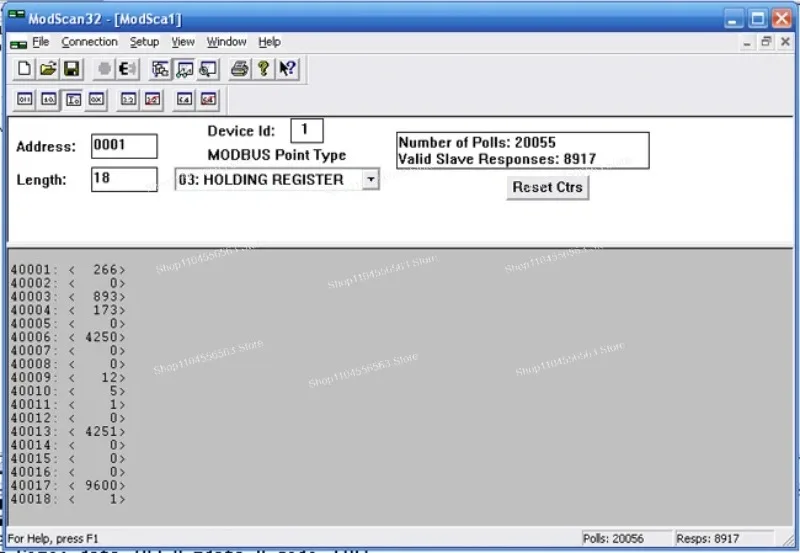Select the hex display format icon
The width and height of the screenshot is (800, 553).
(96, 99)
